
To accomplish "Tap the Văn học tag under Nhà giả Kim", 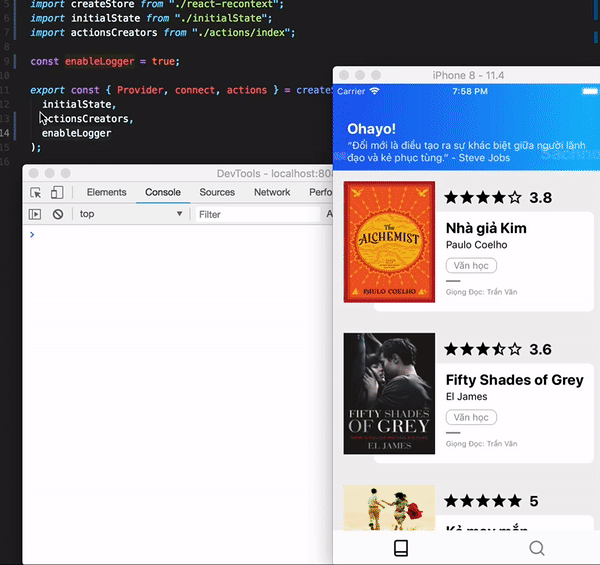I will (x=471, y=265).
